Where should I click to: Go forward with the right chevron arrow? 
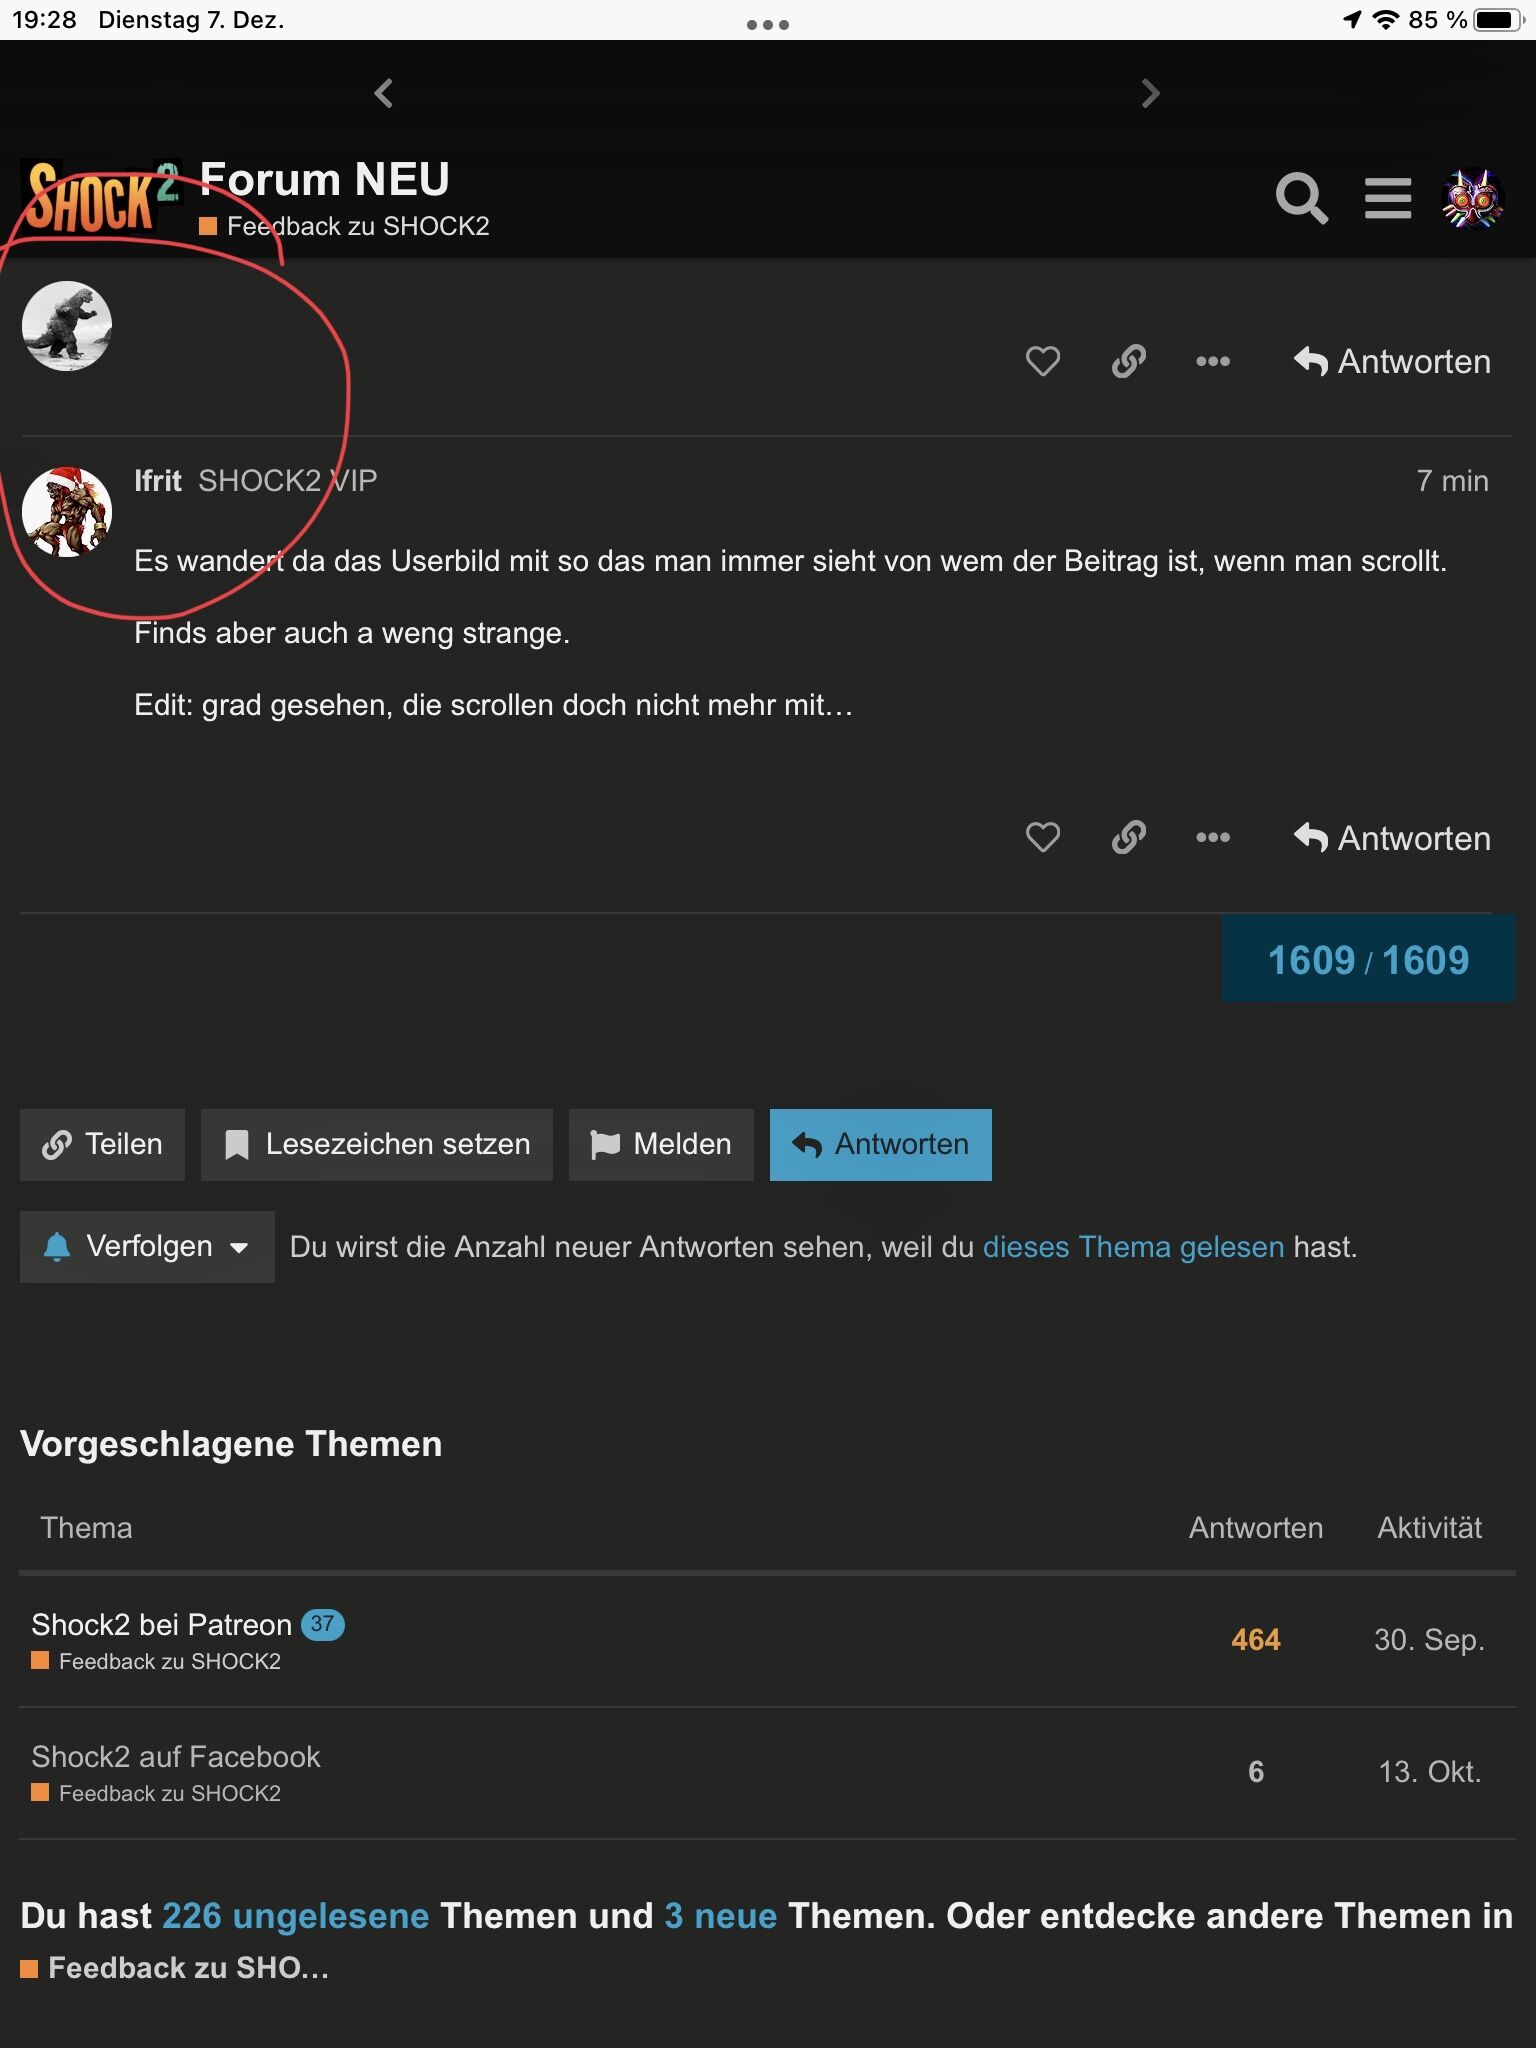click(x=1151, y=94)
